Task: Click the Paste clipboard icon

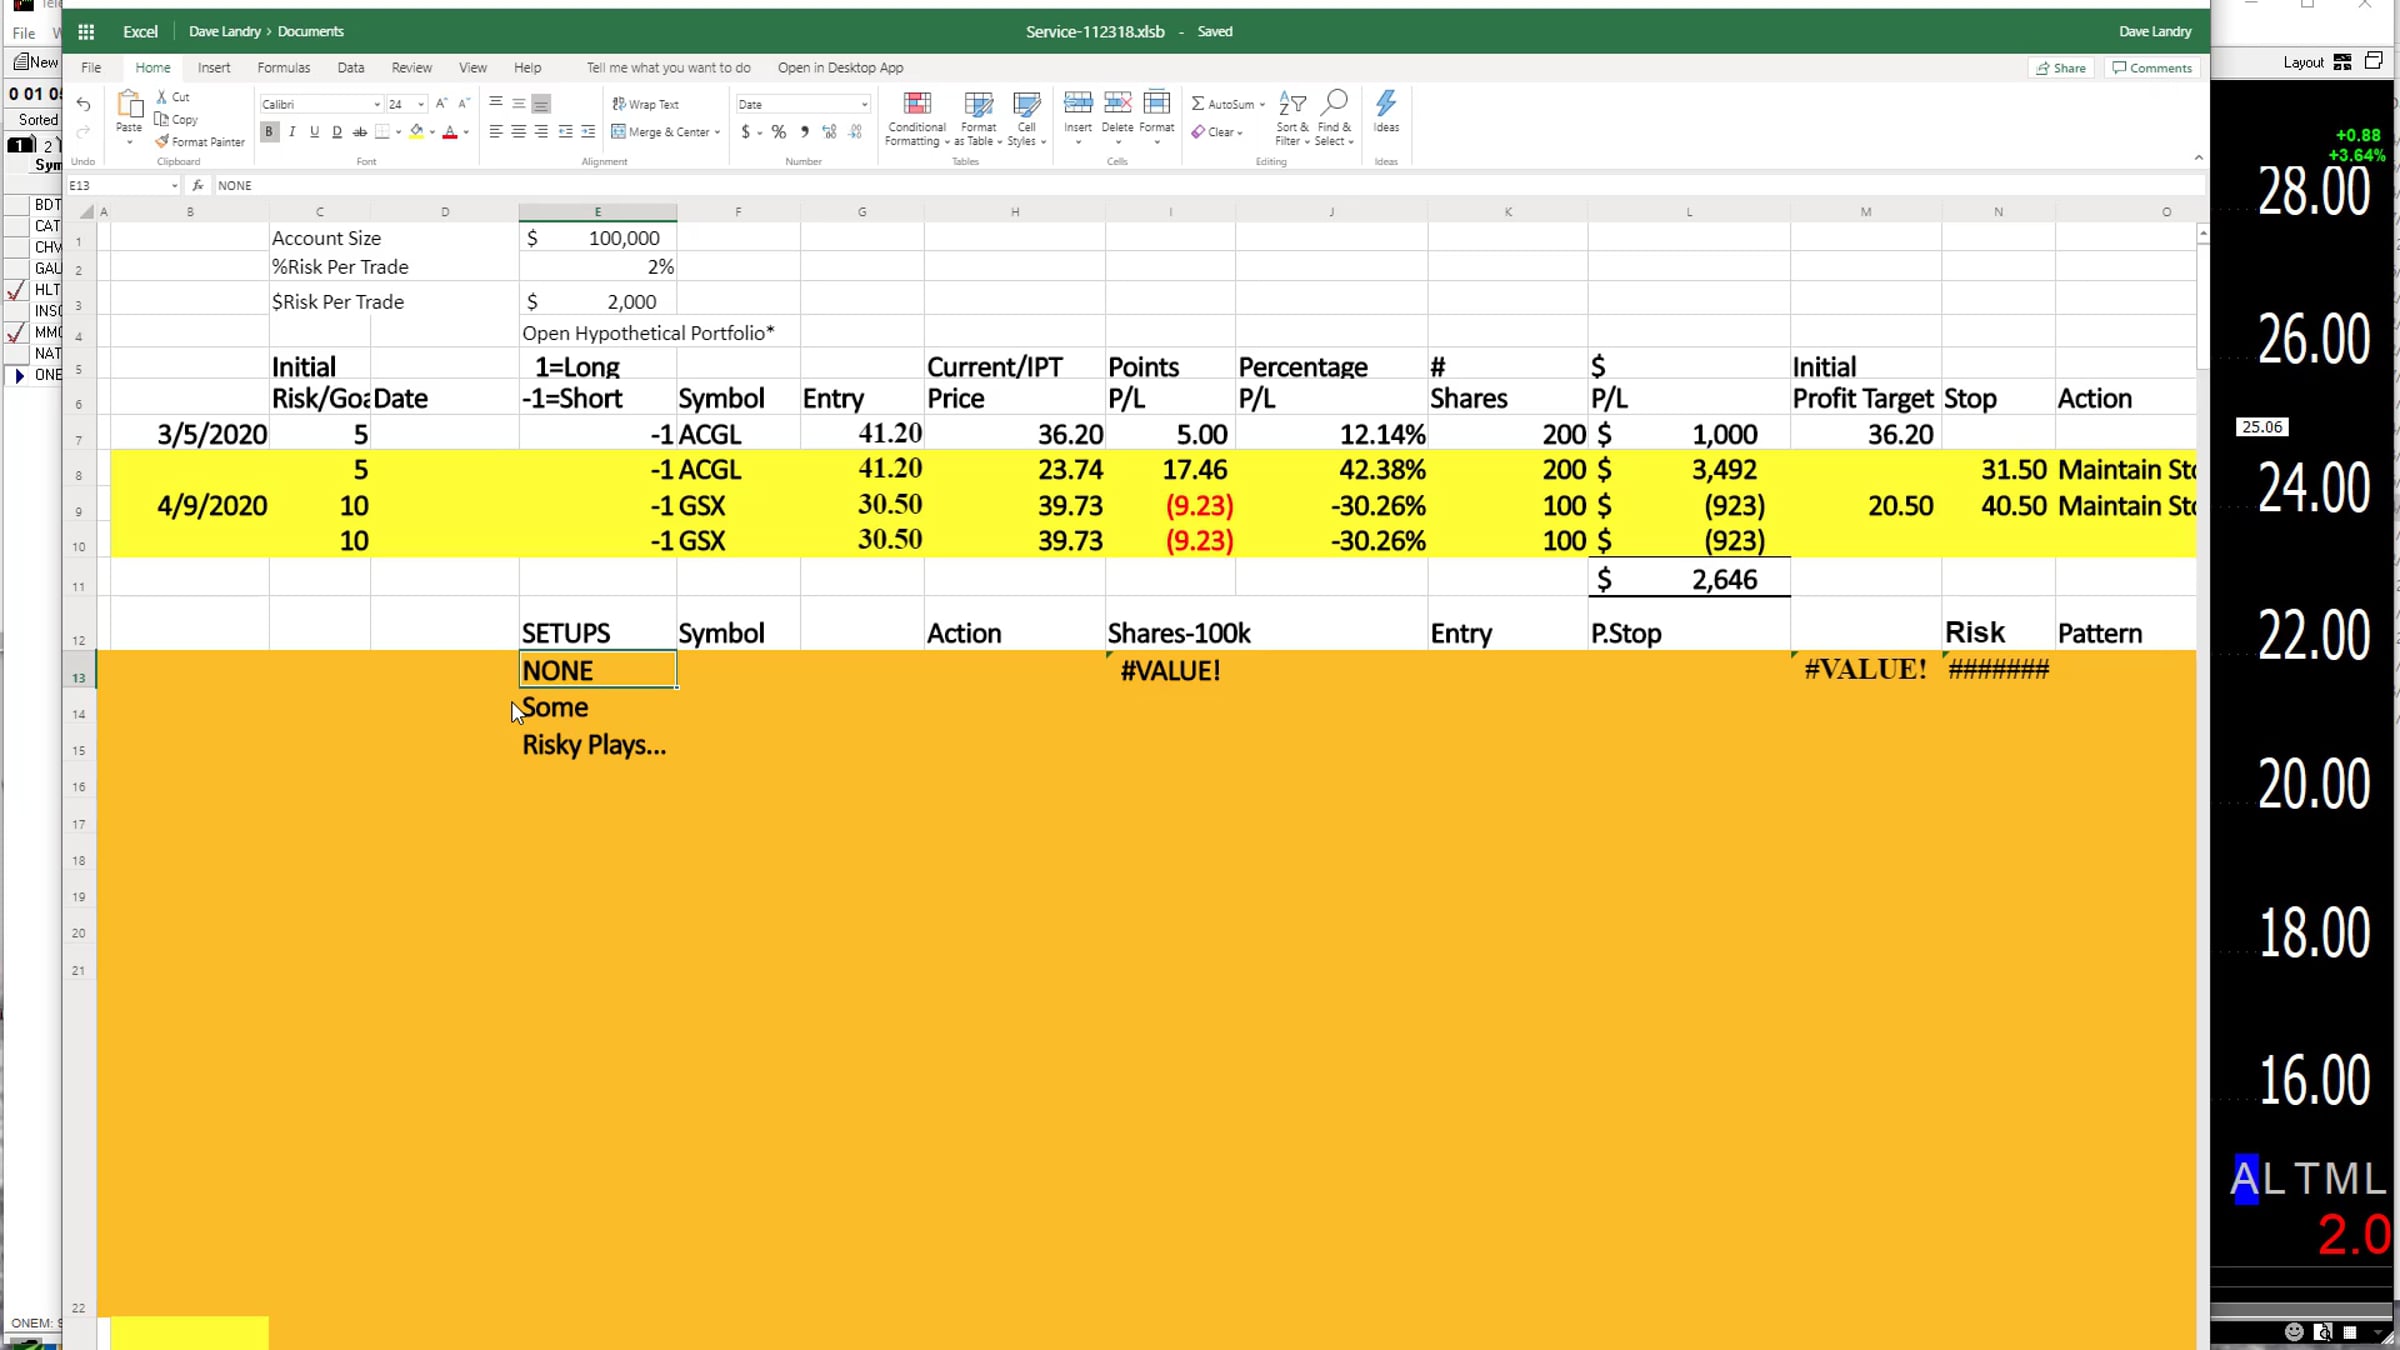Action: tap(129, 104)
